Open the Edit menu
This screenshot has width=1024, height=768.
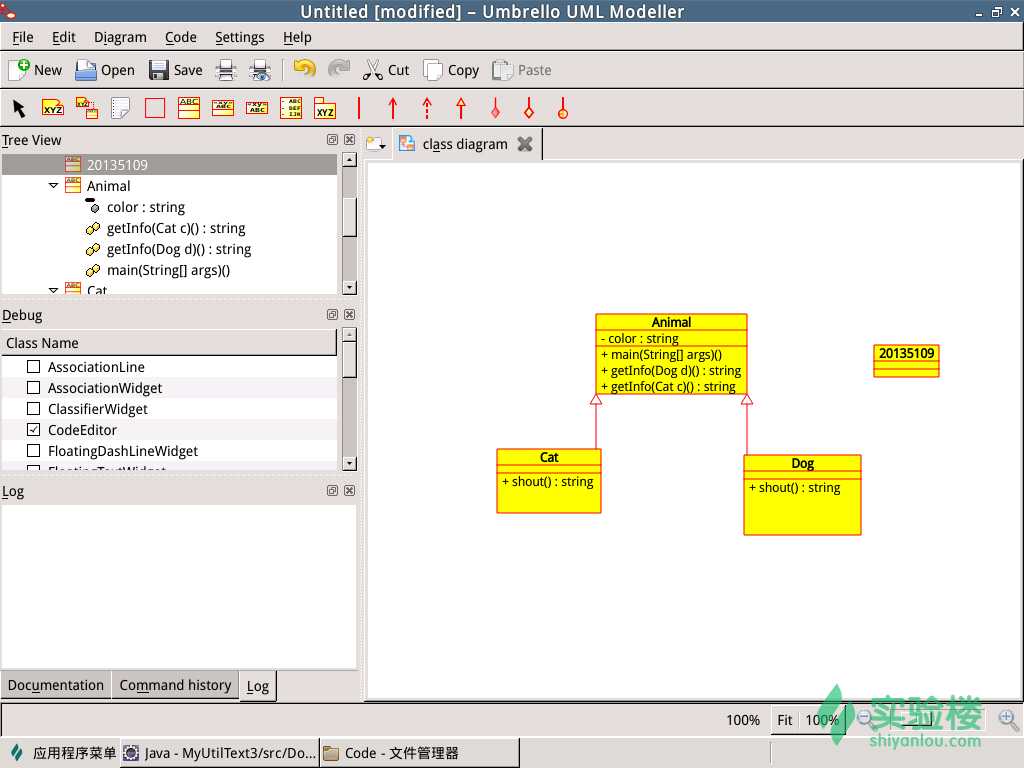(63, 37)
